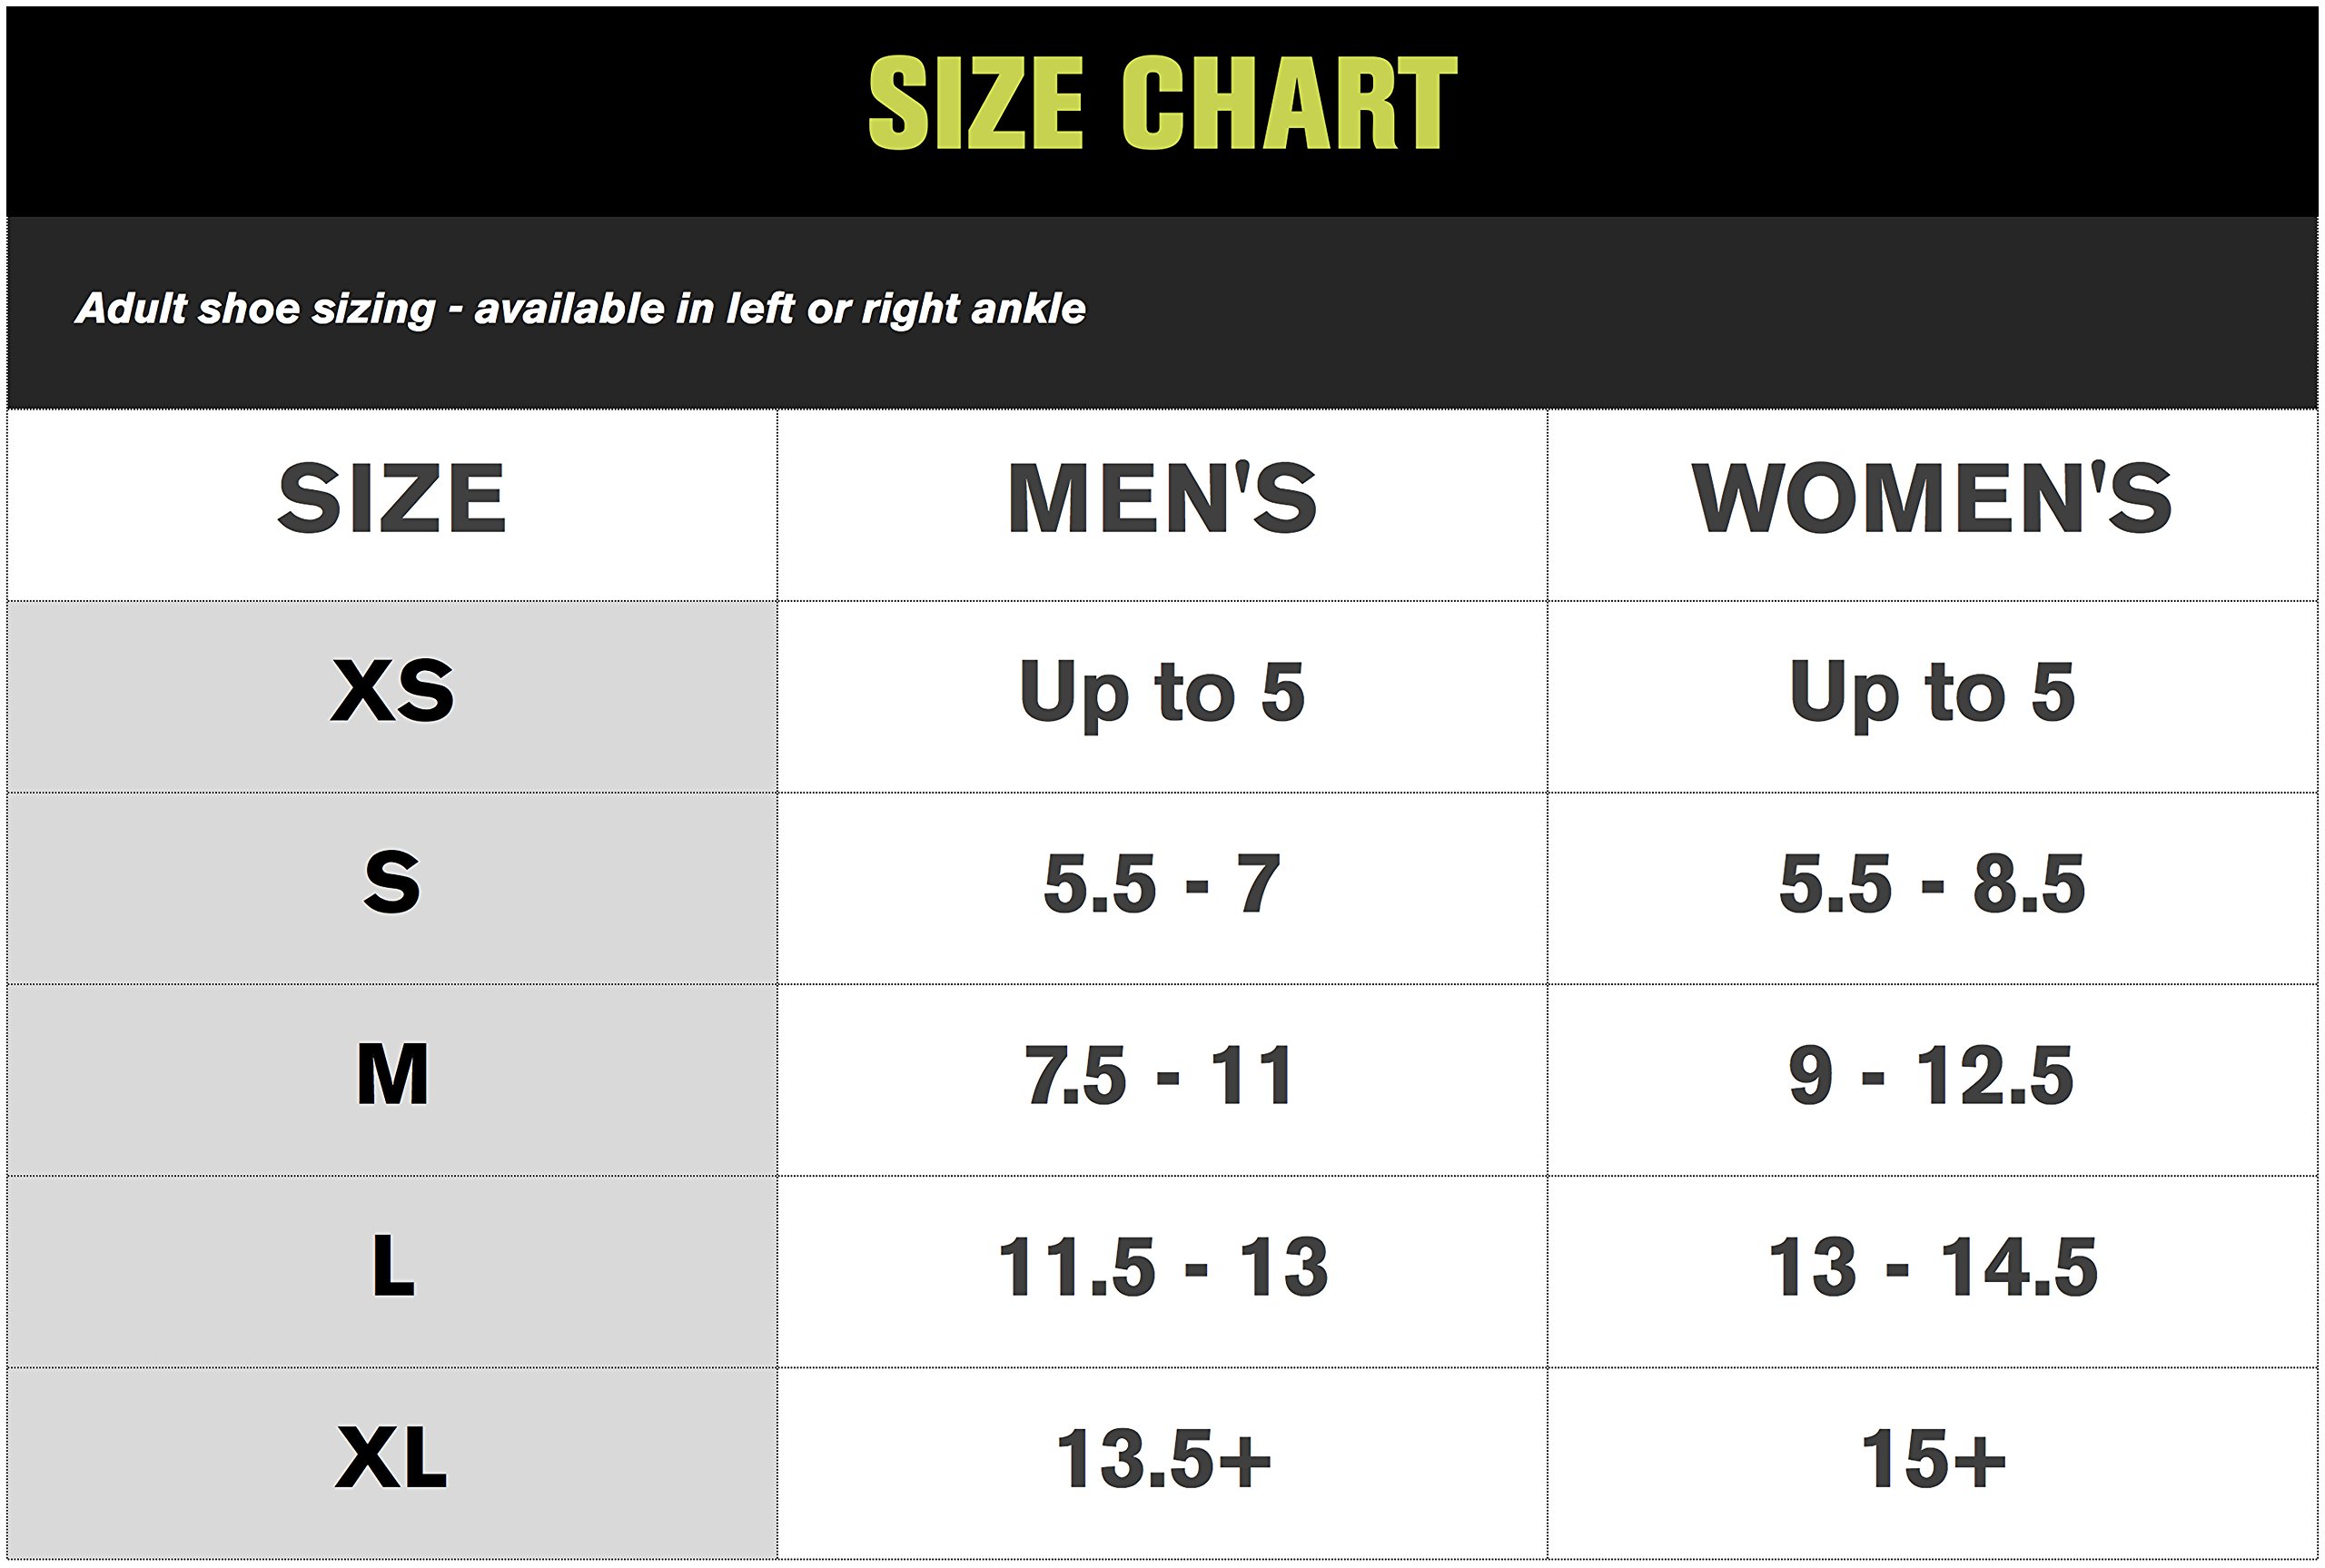Viewport: 2325px width, 1568px height.
Task: Select the SIZE column header
Action: 392,499
